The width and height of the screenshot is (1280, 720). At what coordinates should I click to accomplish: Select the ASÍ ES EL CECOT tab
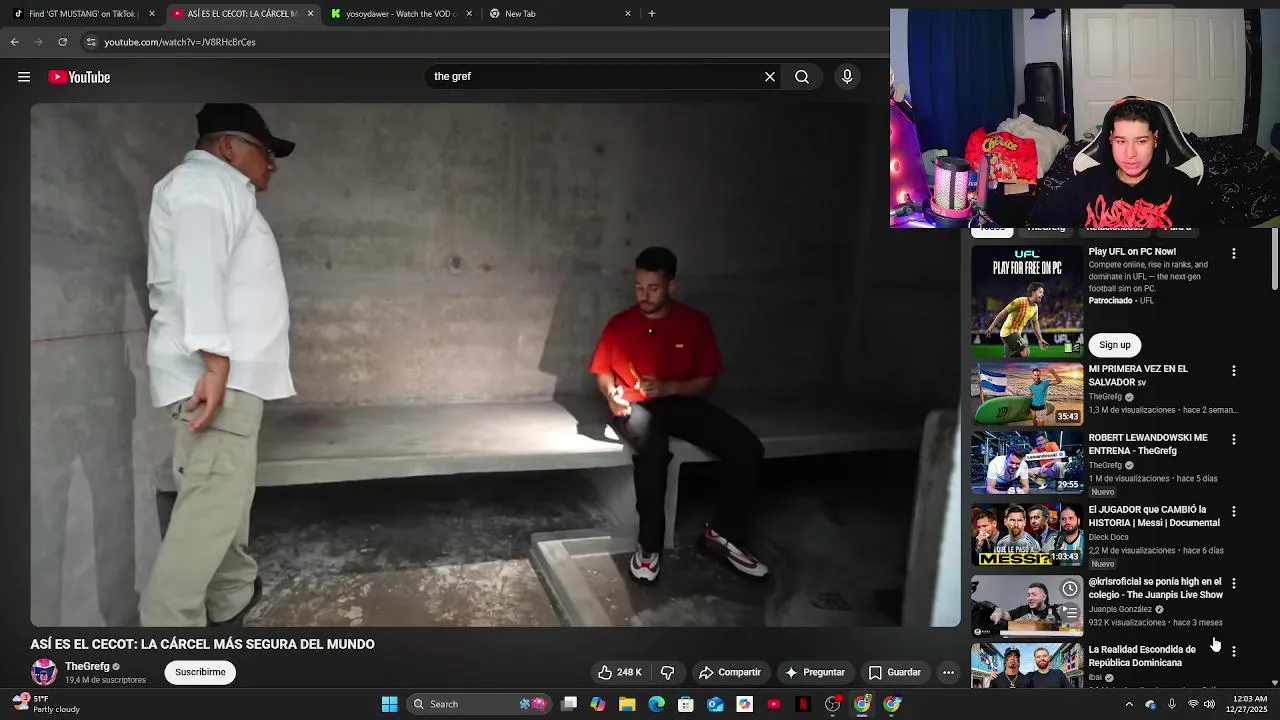241,14
